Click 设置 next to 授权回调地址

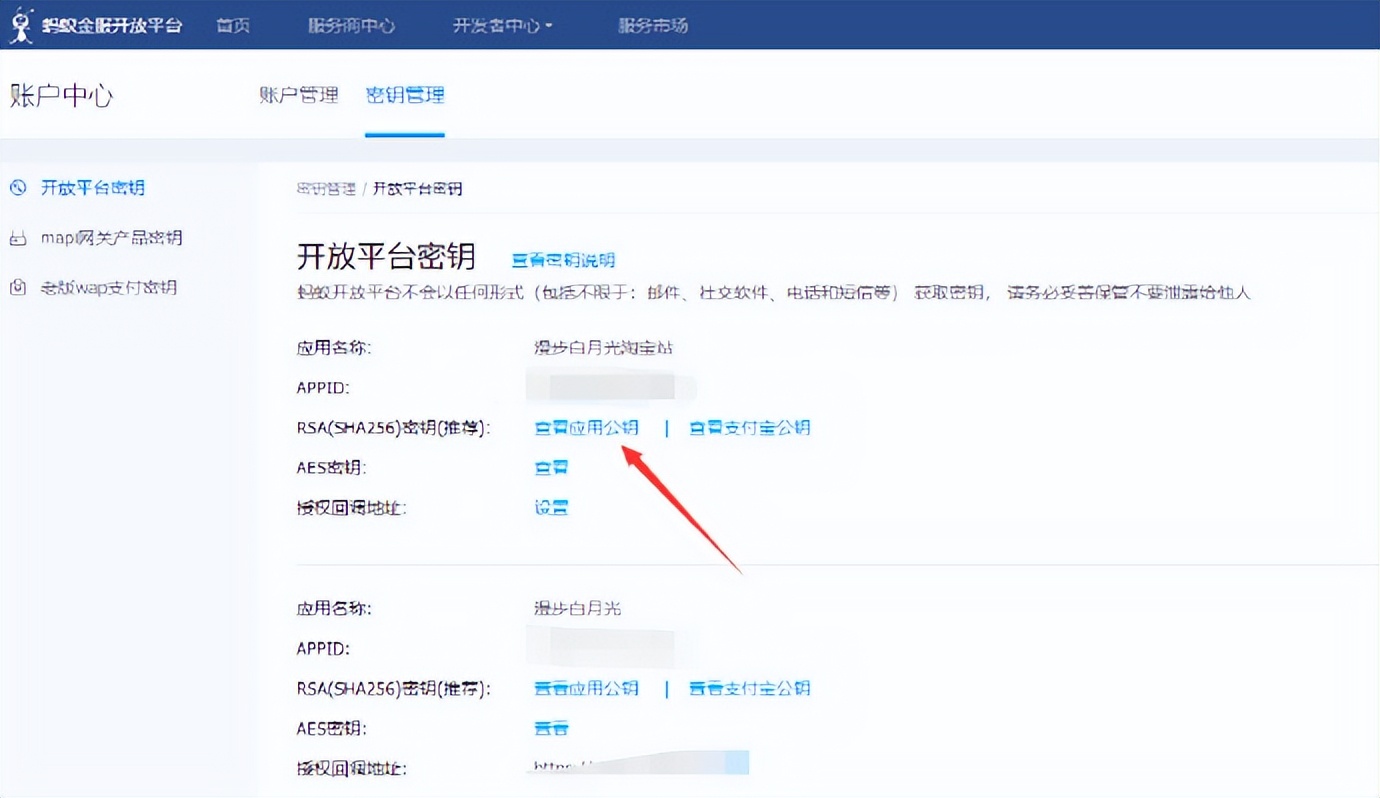(551, 507)
